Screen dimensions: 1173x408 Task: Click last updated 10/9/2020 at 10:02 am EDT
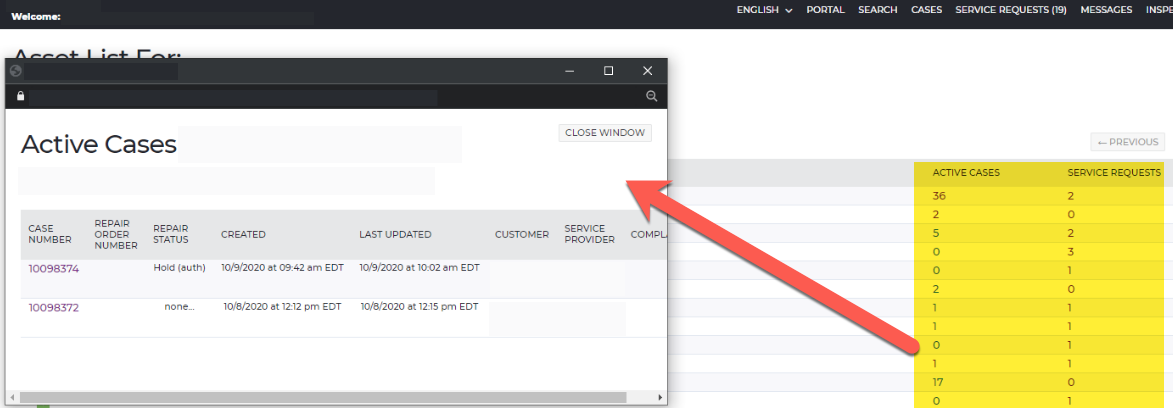click(x=419, y=267)
